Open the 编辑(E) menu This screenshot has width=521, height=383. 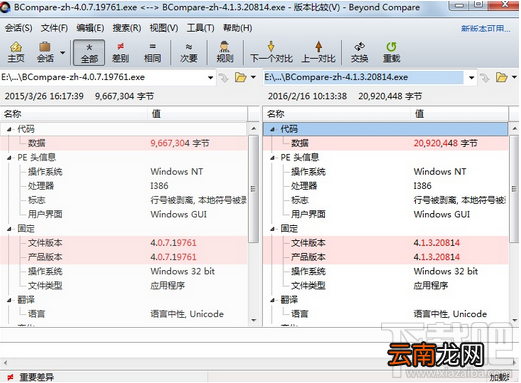90,28
